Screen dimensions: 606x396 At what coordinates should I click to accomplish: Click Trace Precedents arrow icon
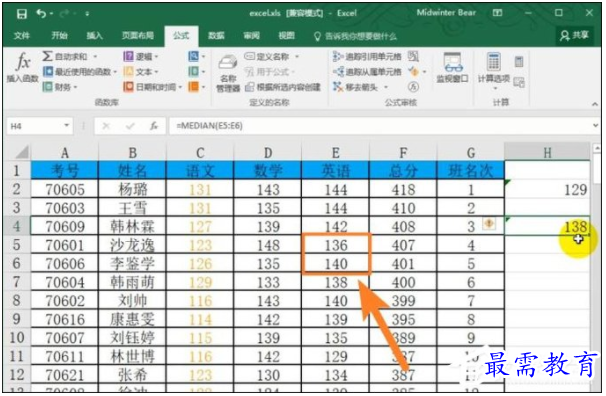point(338,56)
